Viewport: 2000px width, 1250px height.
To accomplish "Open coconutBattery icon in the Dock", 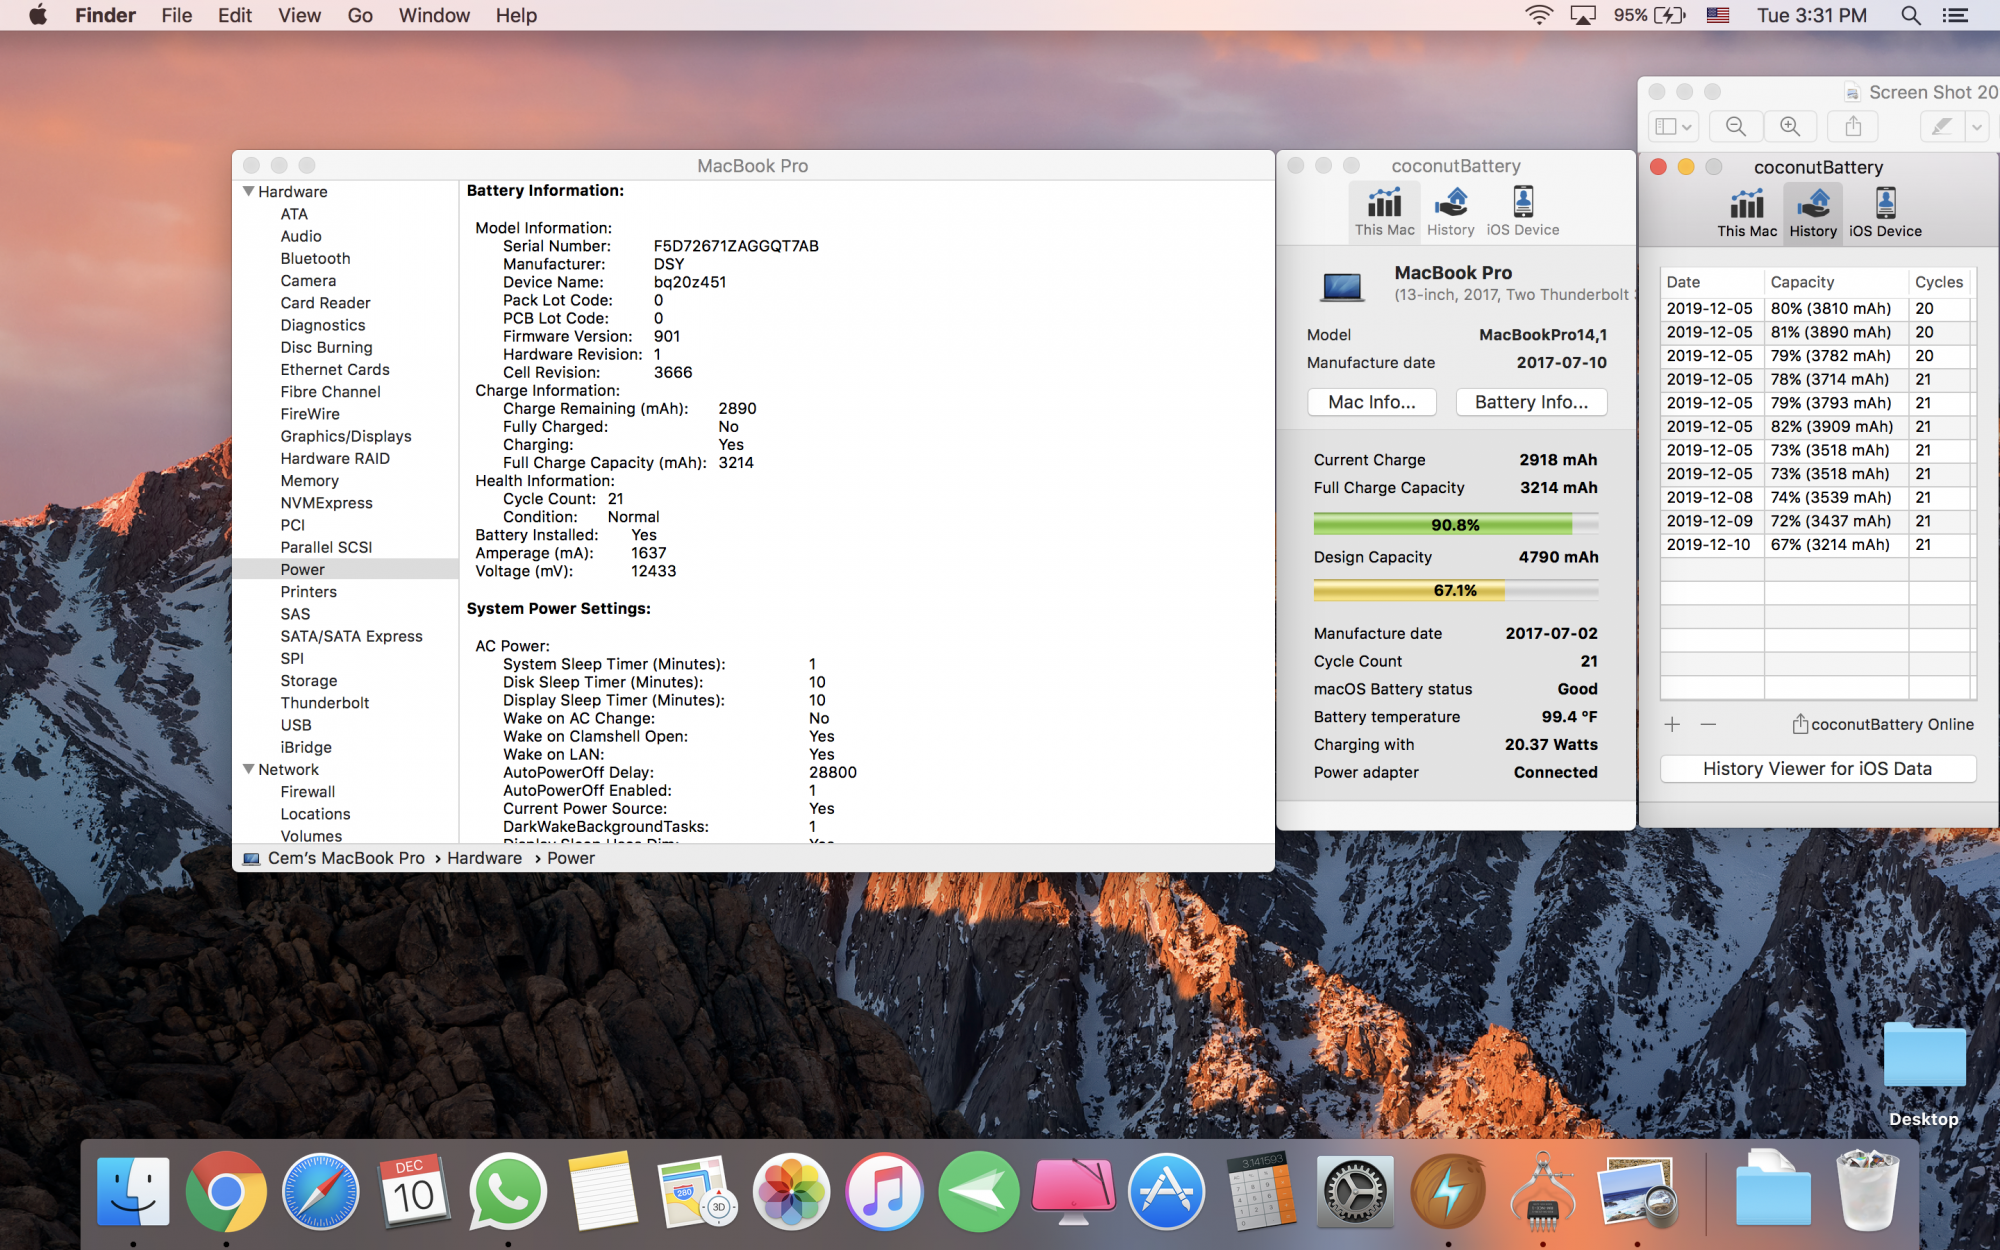I will tap(1448, 1191).
